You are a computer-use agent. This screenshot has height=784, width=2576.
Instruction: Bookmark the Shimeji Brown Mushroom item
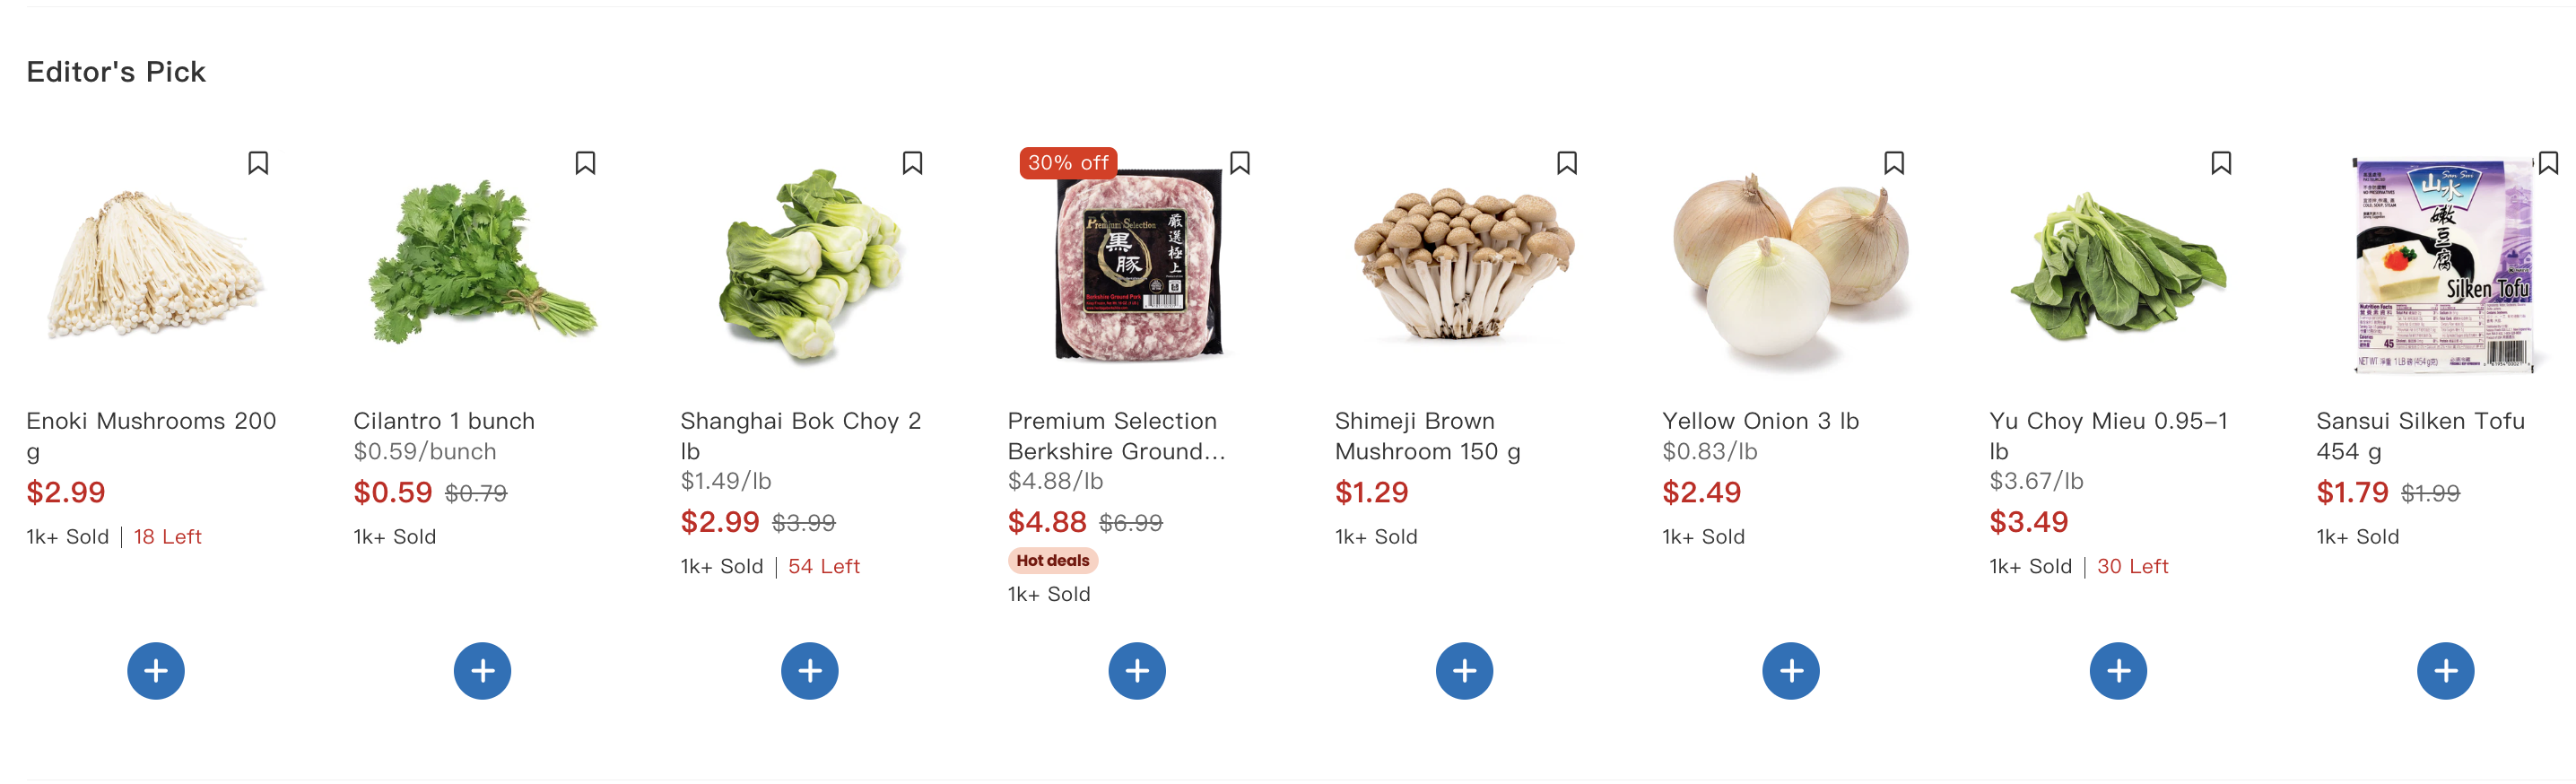pyautogui.click(x=1567, y=163)
